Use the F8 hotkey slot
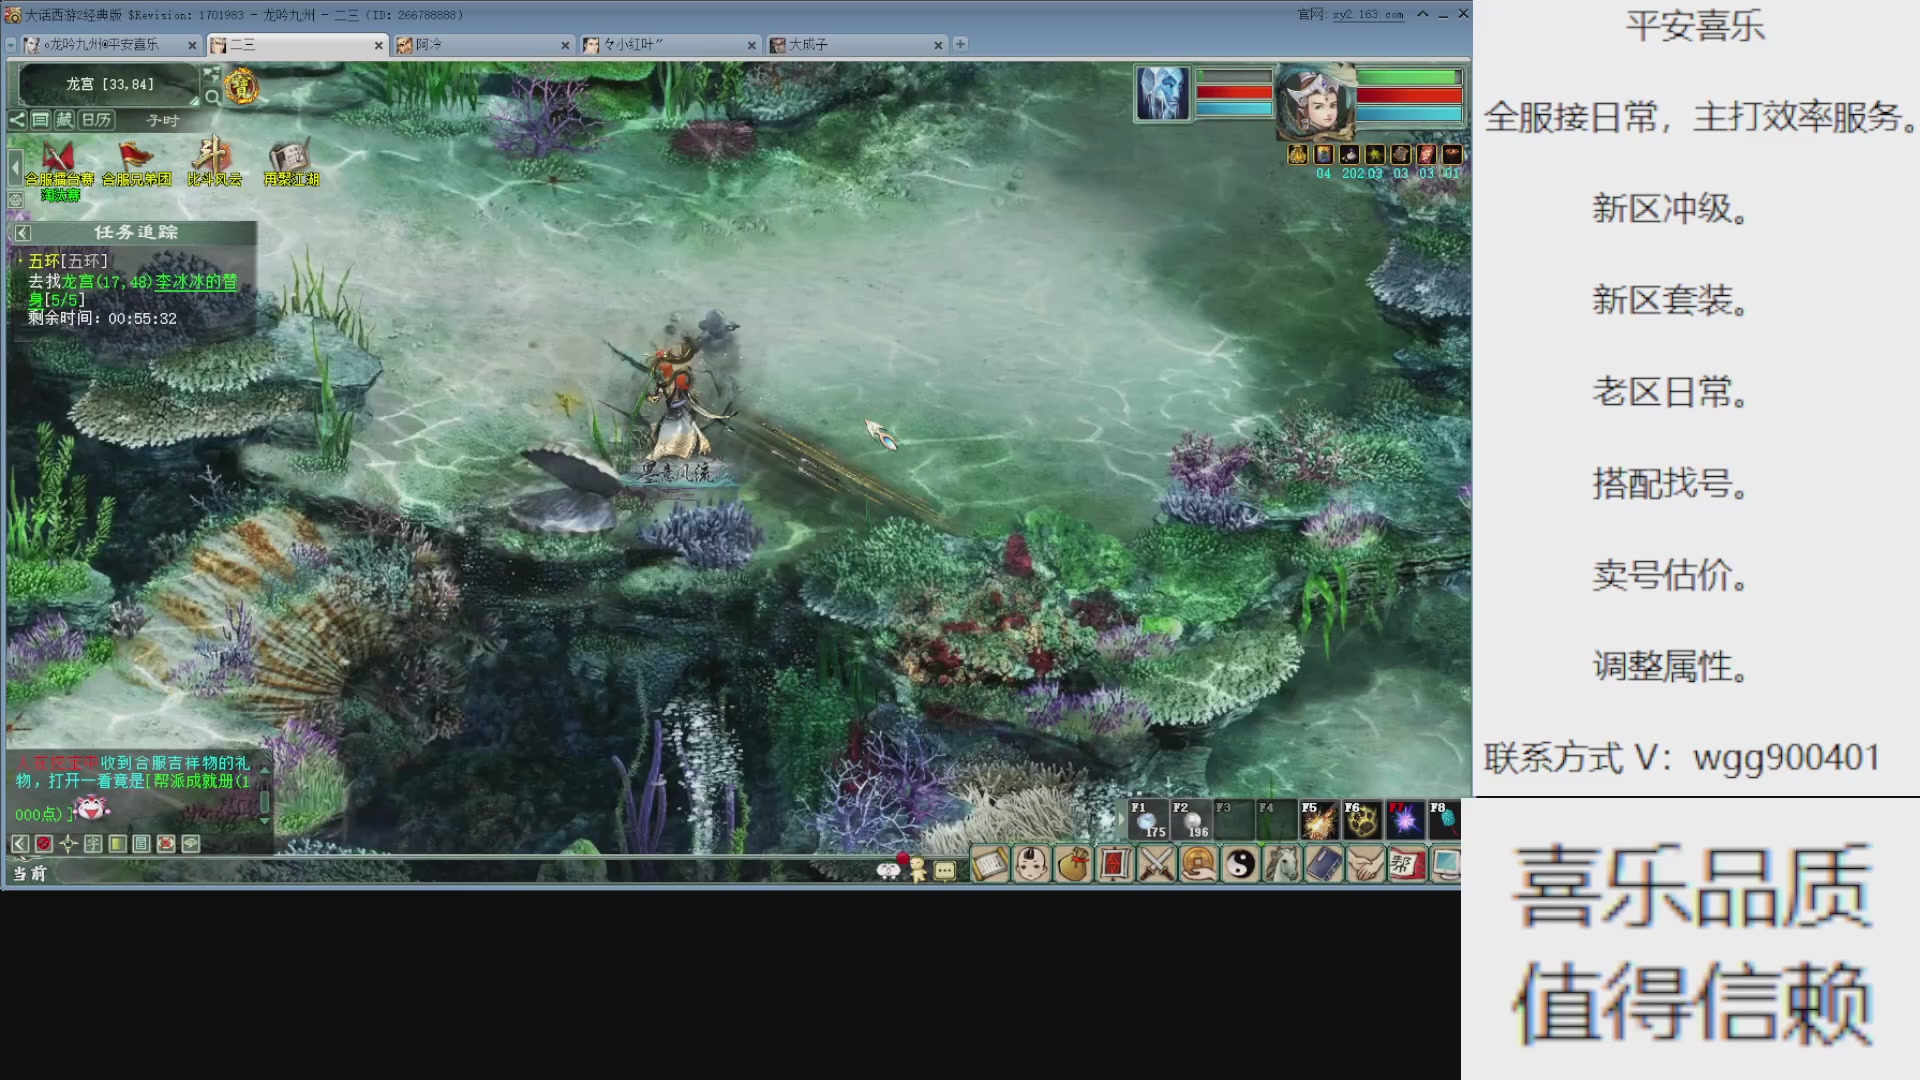Screen dimensions: 1920x1080 tap(1445, 819)
